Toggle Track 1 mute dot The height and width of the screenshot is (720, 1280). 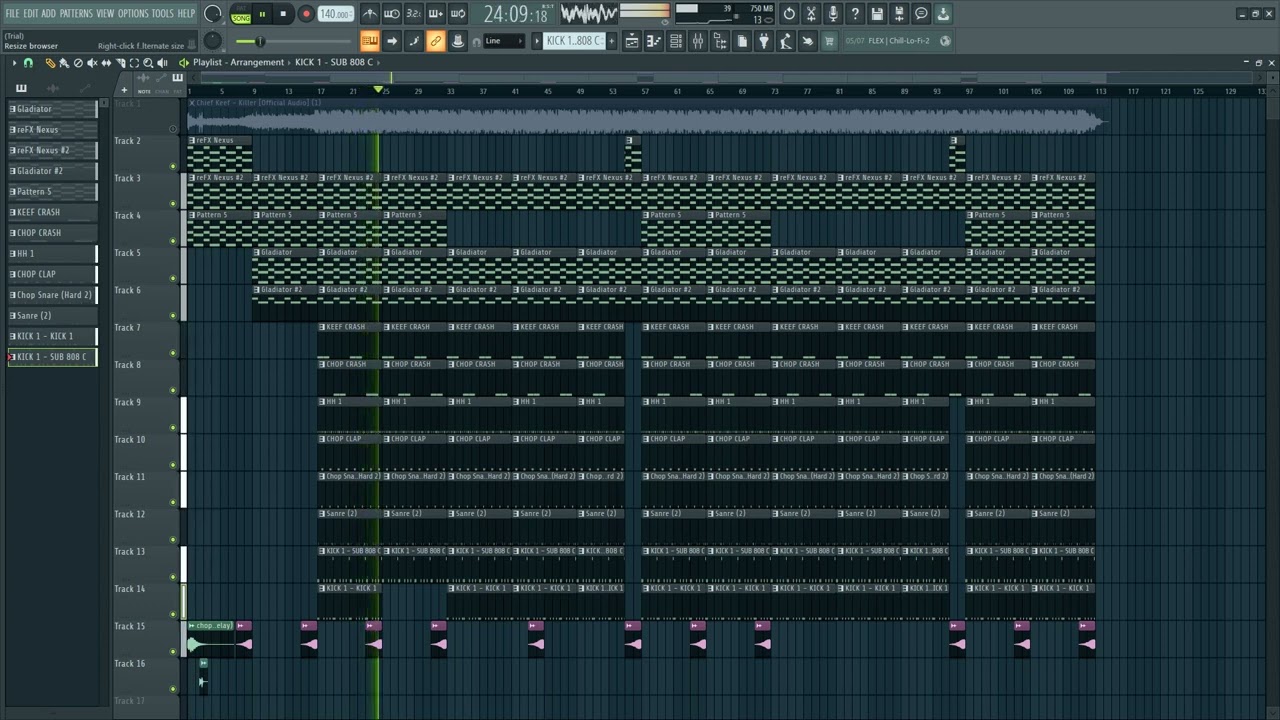tap(173, 129)
